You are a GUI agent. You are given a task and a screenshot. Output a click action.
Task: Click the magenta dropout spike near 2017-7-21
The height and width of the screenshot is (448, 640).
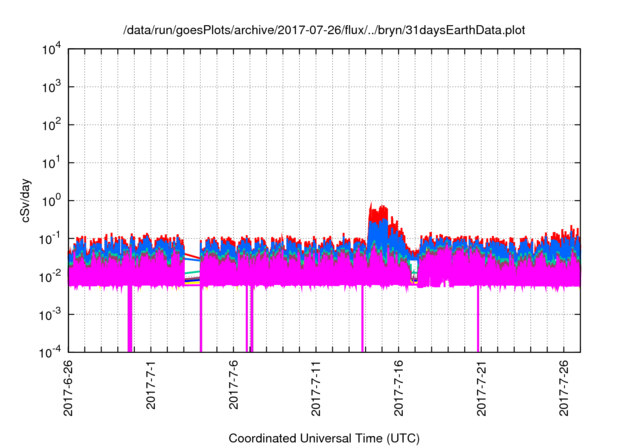tap(479, 325)
